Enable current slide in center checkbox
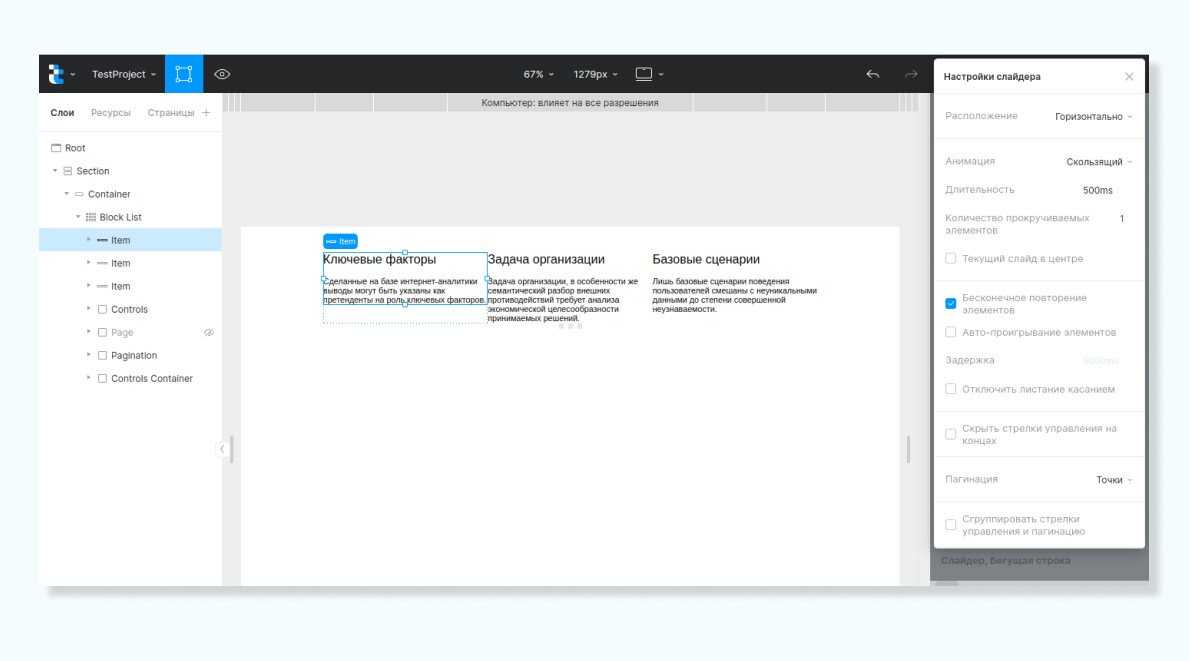The width and height of the screenshot is (1189, 661). click(x=950, y=258)
